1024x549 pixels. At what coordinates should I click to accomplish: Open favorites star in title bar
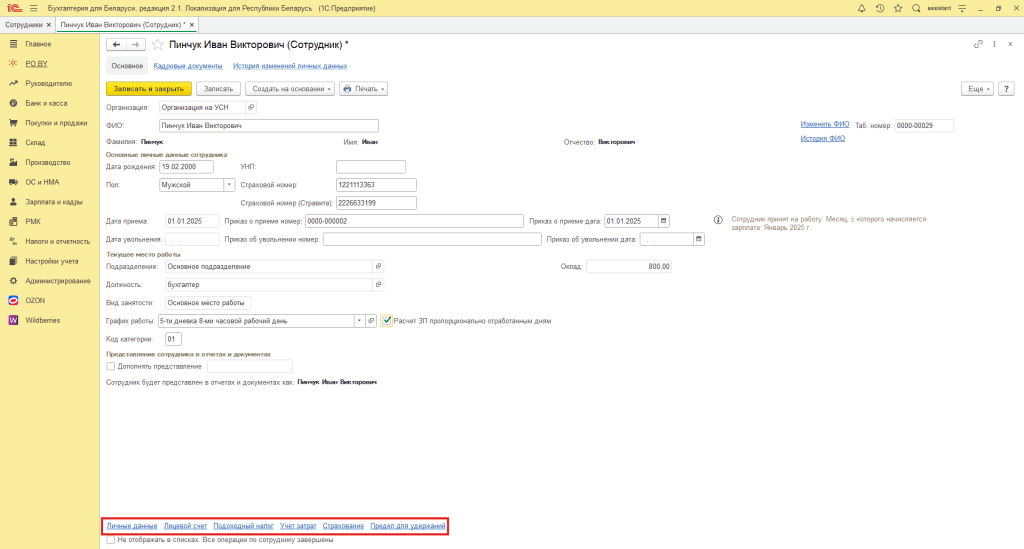tap(898, 8)
